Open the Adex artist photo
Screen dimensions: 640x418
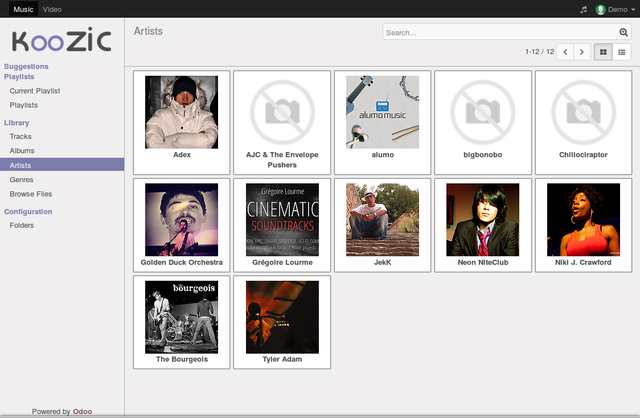click(182, 112)
